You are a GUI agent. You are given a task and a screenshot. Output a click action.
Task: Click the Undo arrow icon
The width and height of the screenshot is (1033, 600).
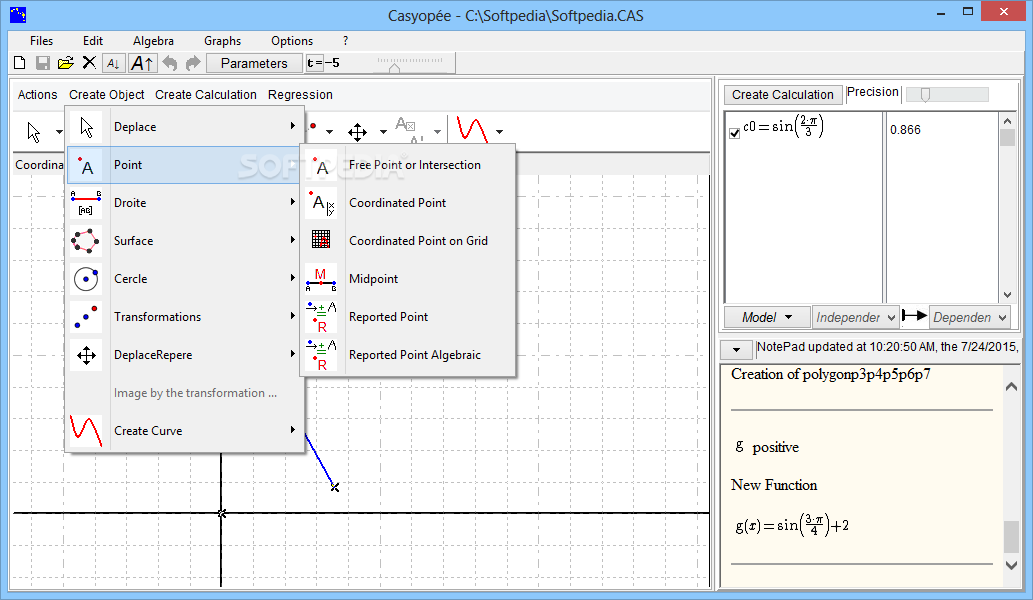(170, 63)
